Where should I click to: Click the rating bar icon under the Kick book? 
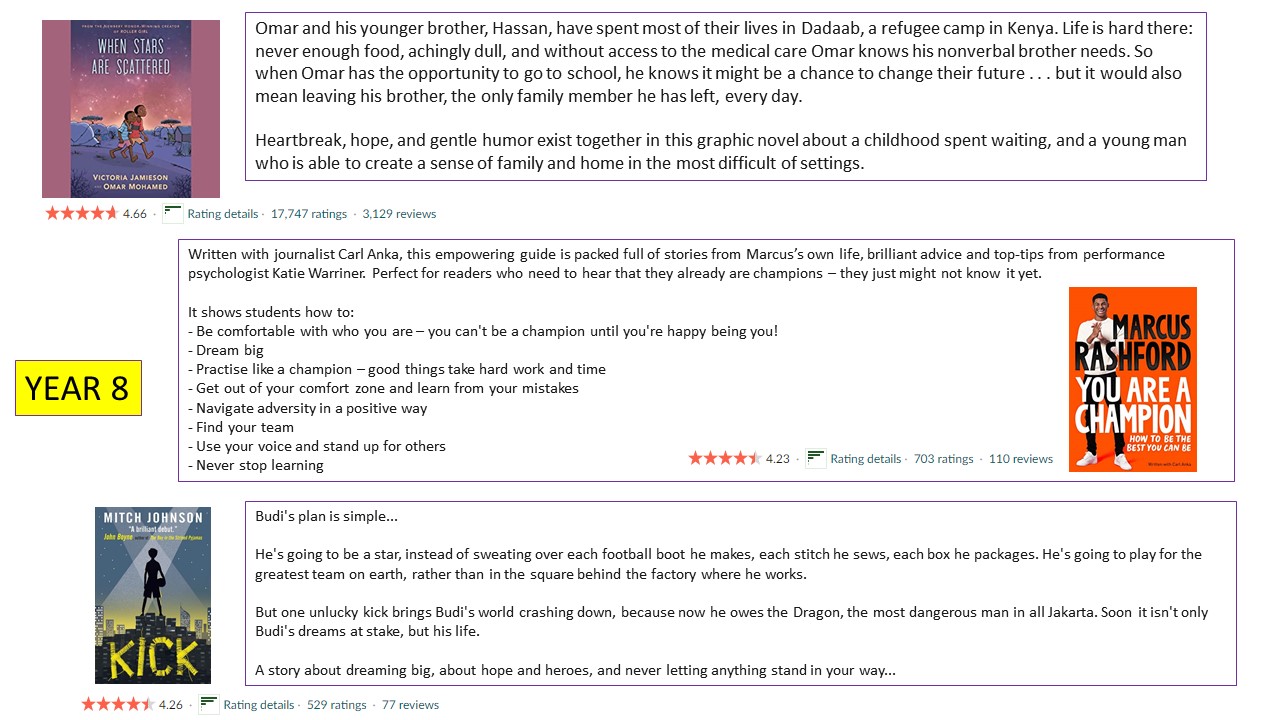(208, 704)
